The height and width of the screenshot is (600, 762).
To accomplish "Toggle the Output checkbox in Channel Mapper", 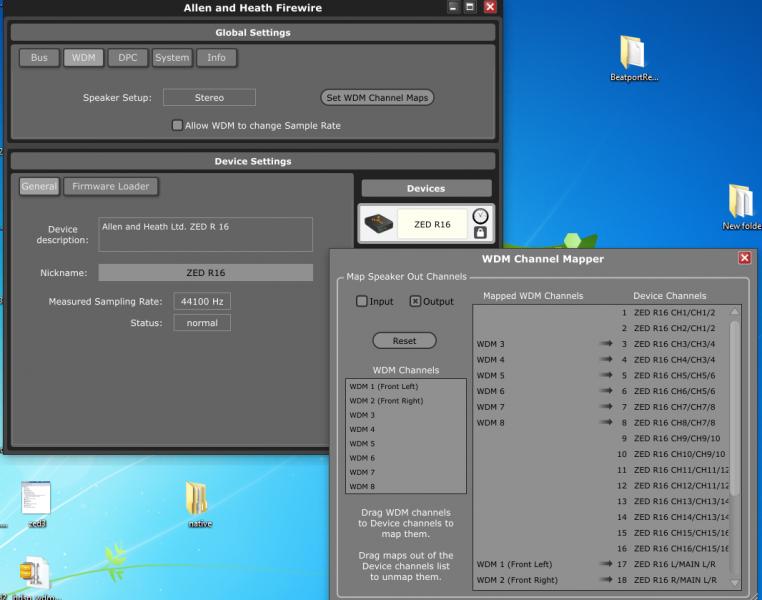I will [415, 301].
